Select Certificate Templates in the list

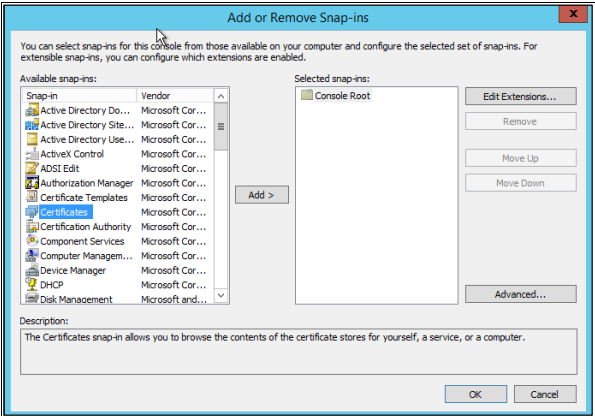point(84,197)
